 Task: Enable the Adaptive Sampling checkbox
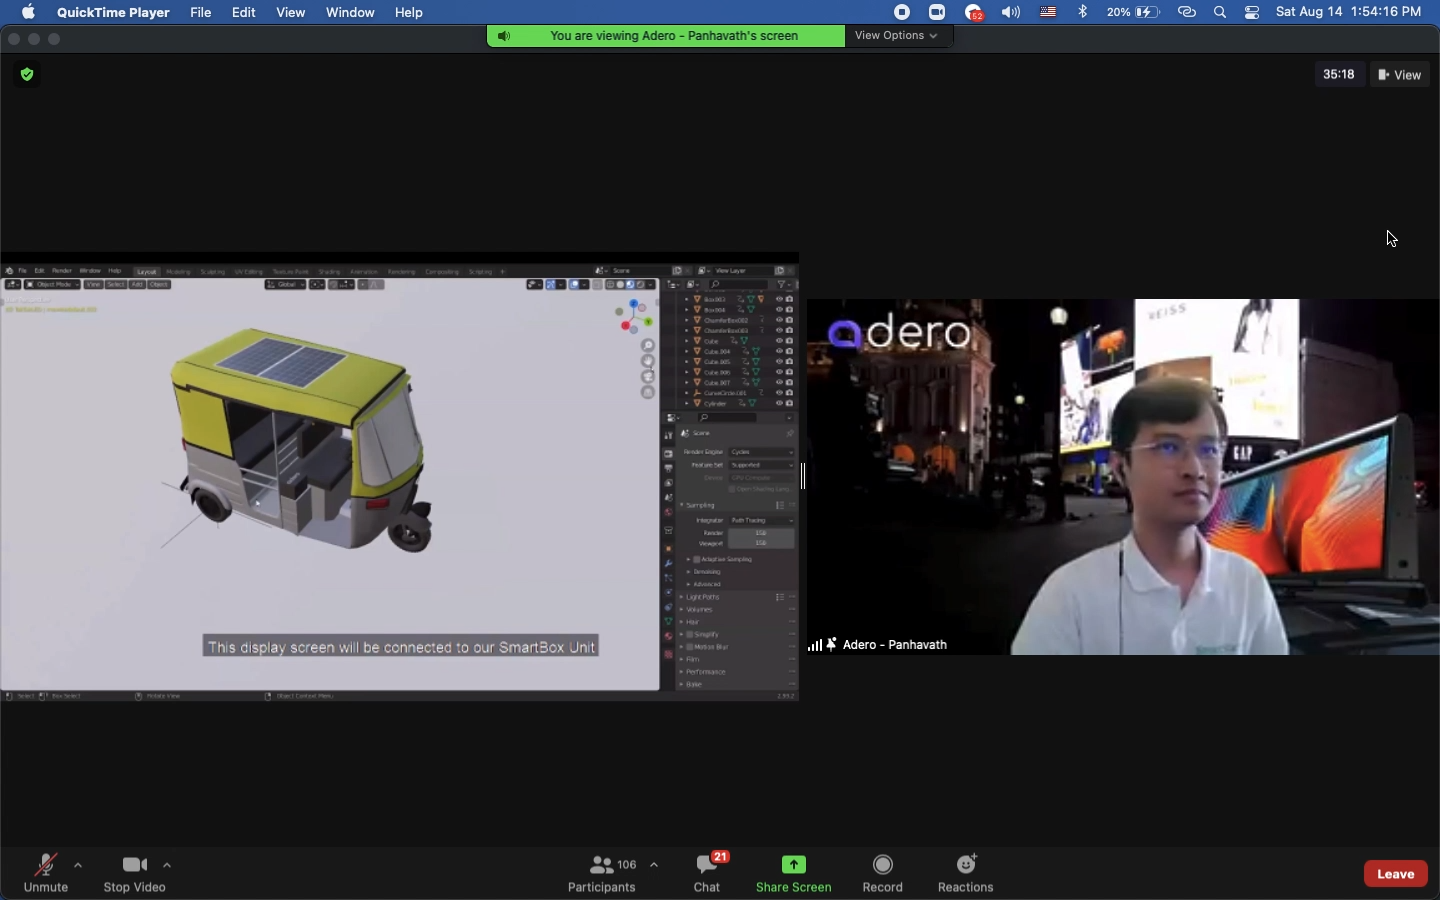pyautogui.click(x=698, y=560)
